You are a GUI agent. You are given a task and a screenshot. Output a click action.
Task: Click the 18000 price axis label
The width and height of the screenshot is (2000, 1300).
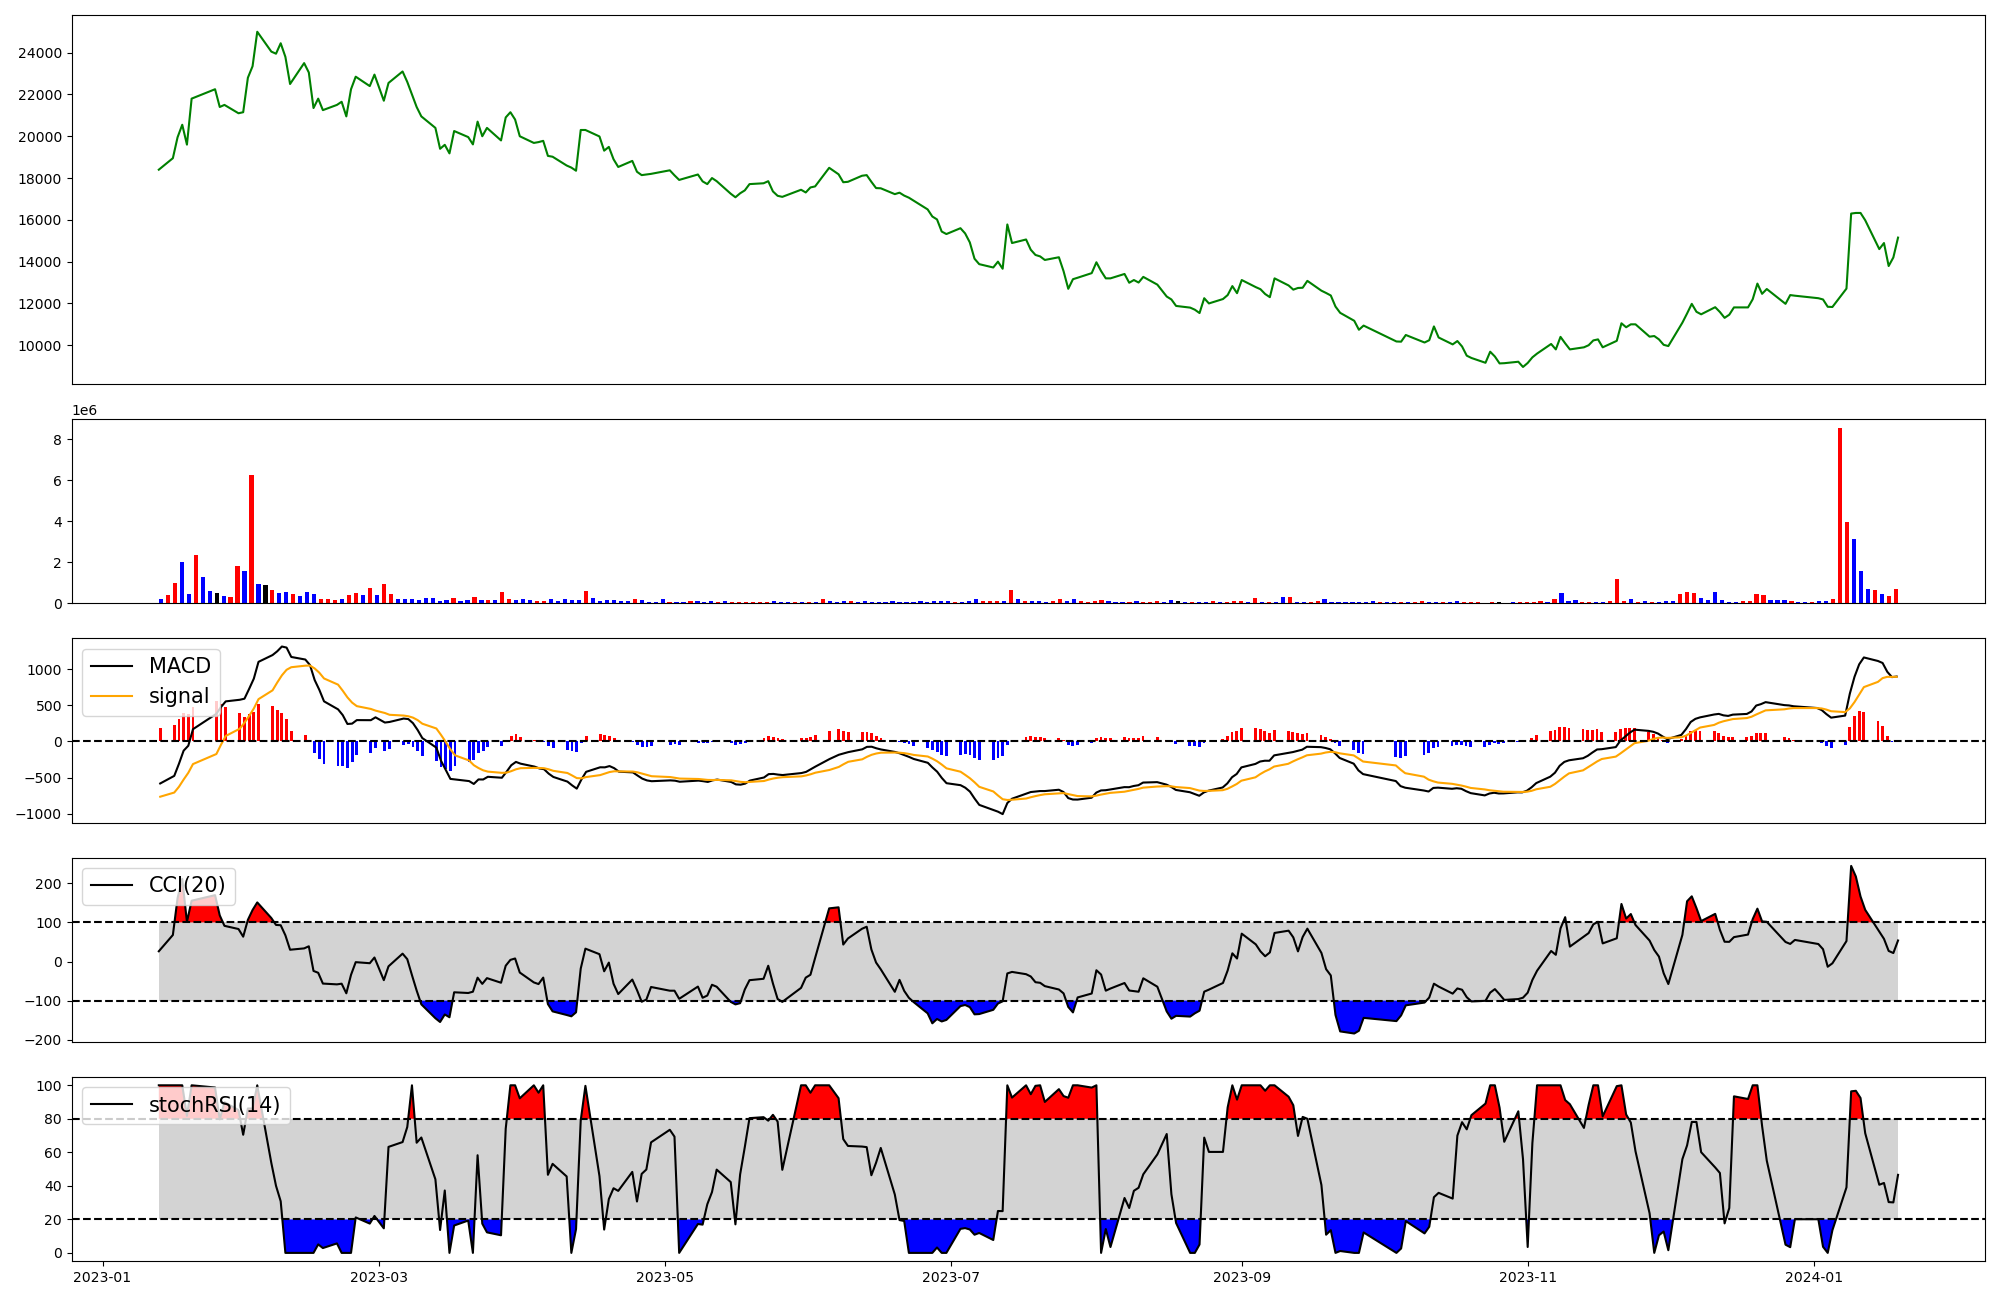[40, 179]
